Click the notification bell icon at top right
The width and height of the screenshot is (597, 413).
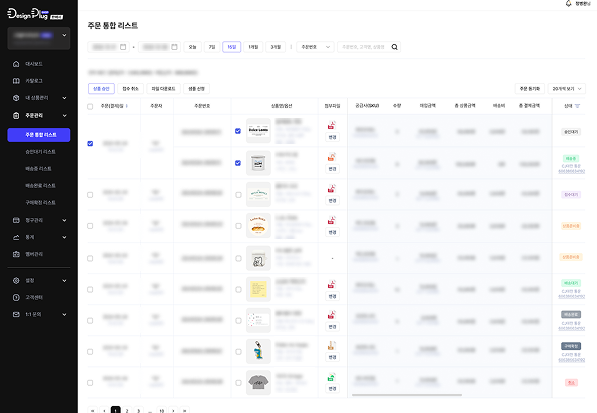[568, 3]
